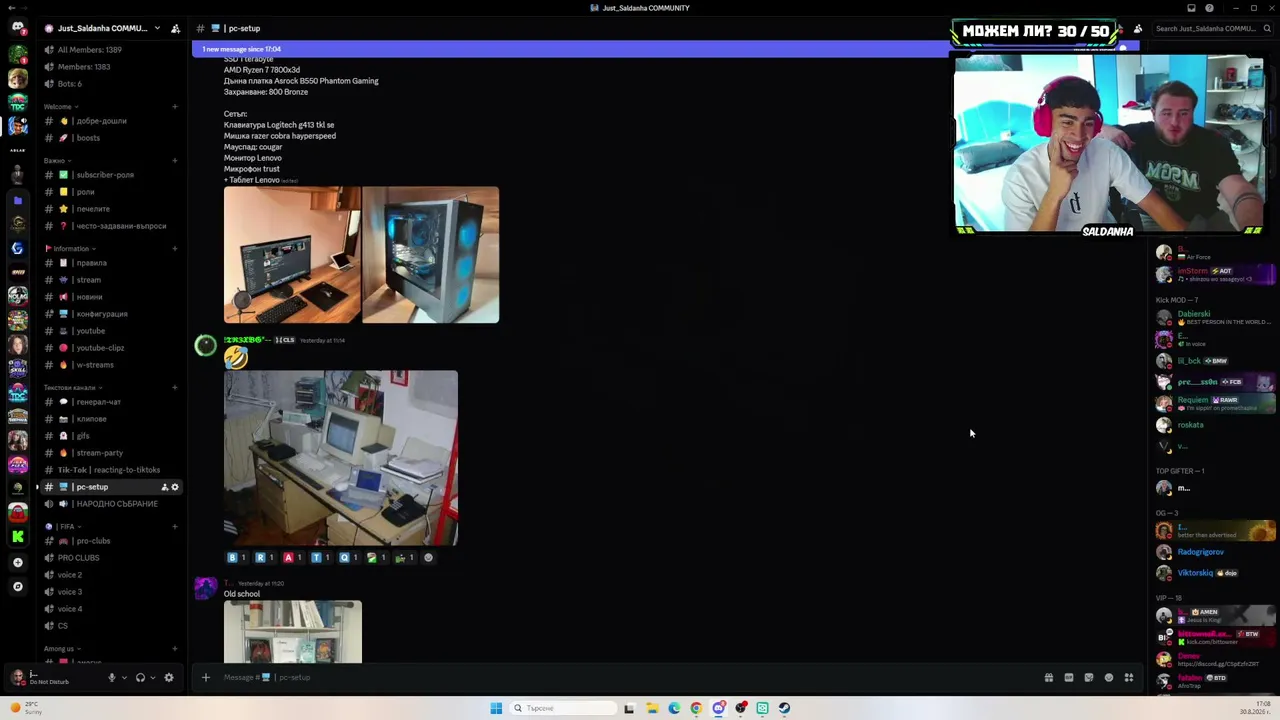1280x720 pixels.
Task: Toggle the first R reaction on the photo
Action: coord(265,558)
